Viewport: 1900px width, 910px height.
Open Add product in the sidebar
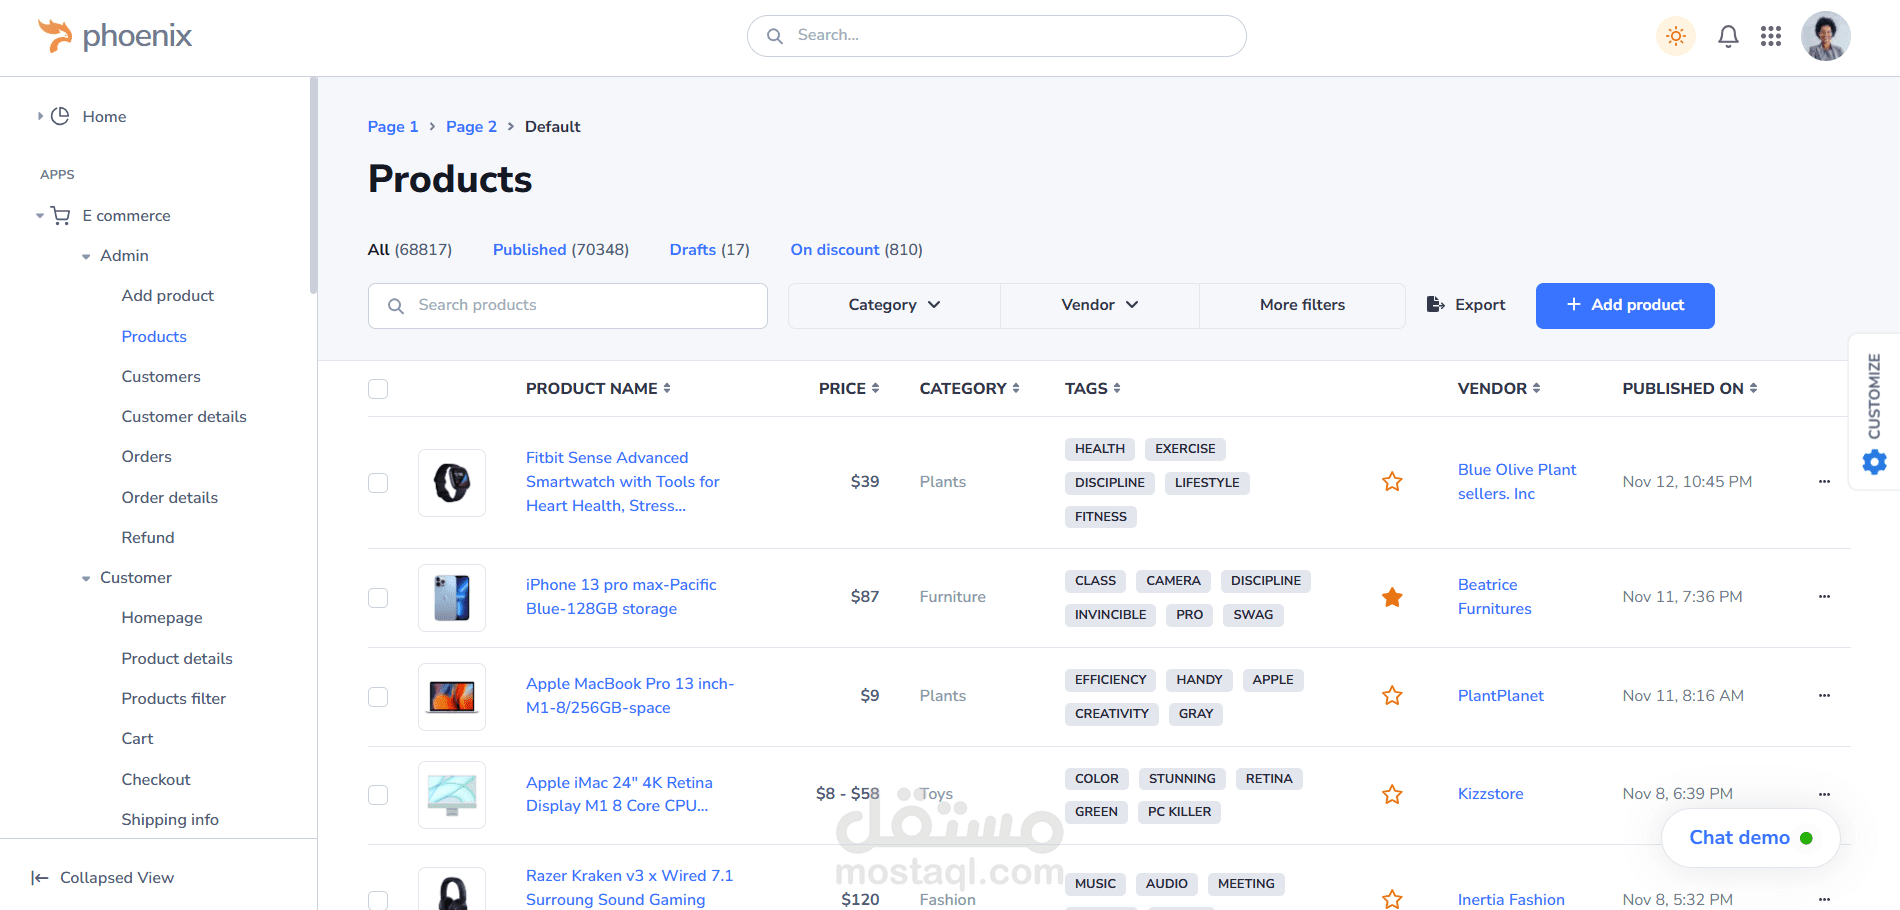click(x=168, y=296)
